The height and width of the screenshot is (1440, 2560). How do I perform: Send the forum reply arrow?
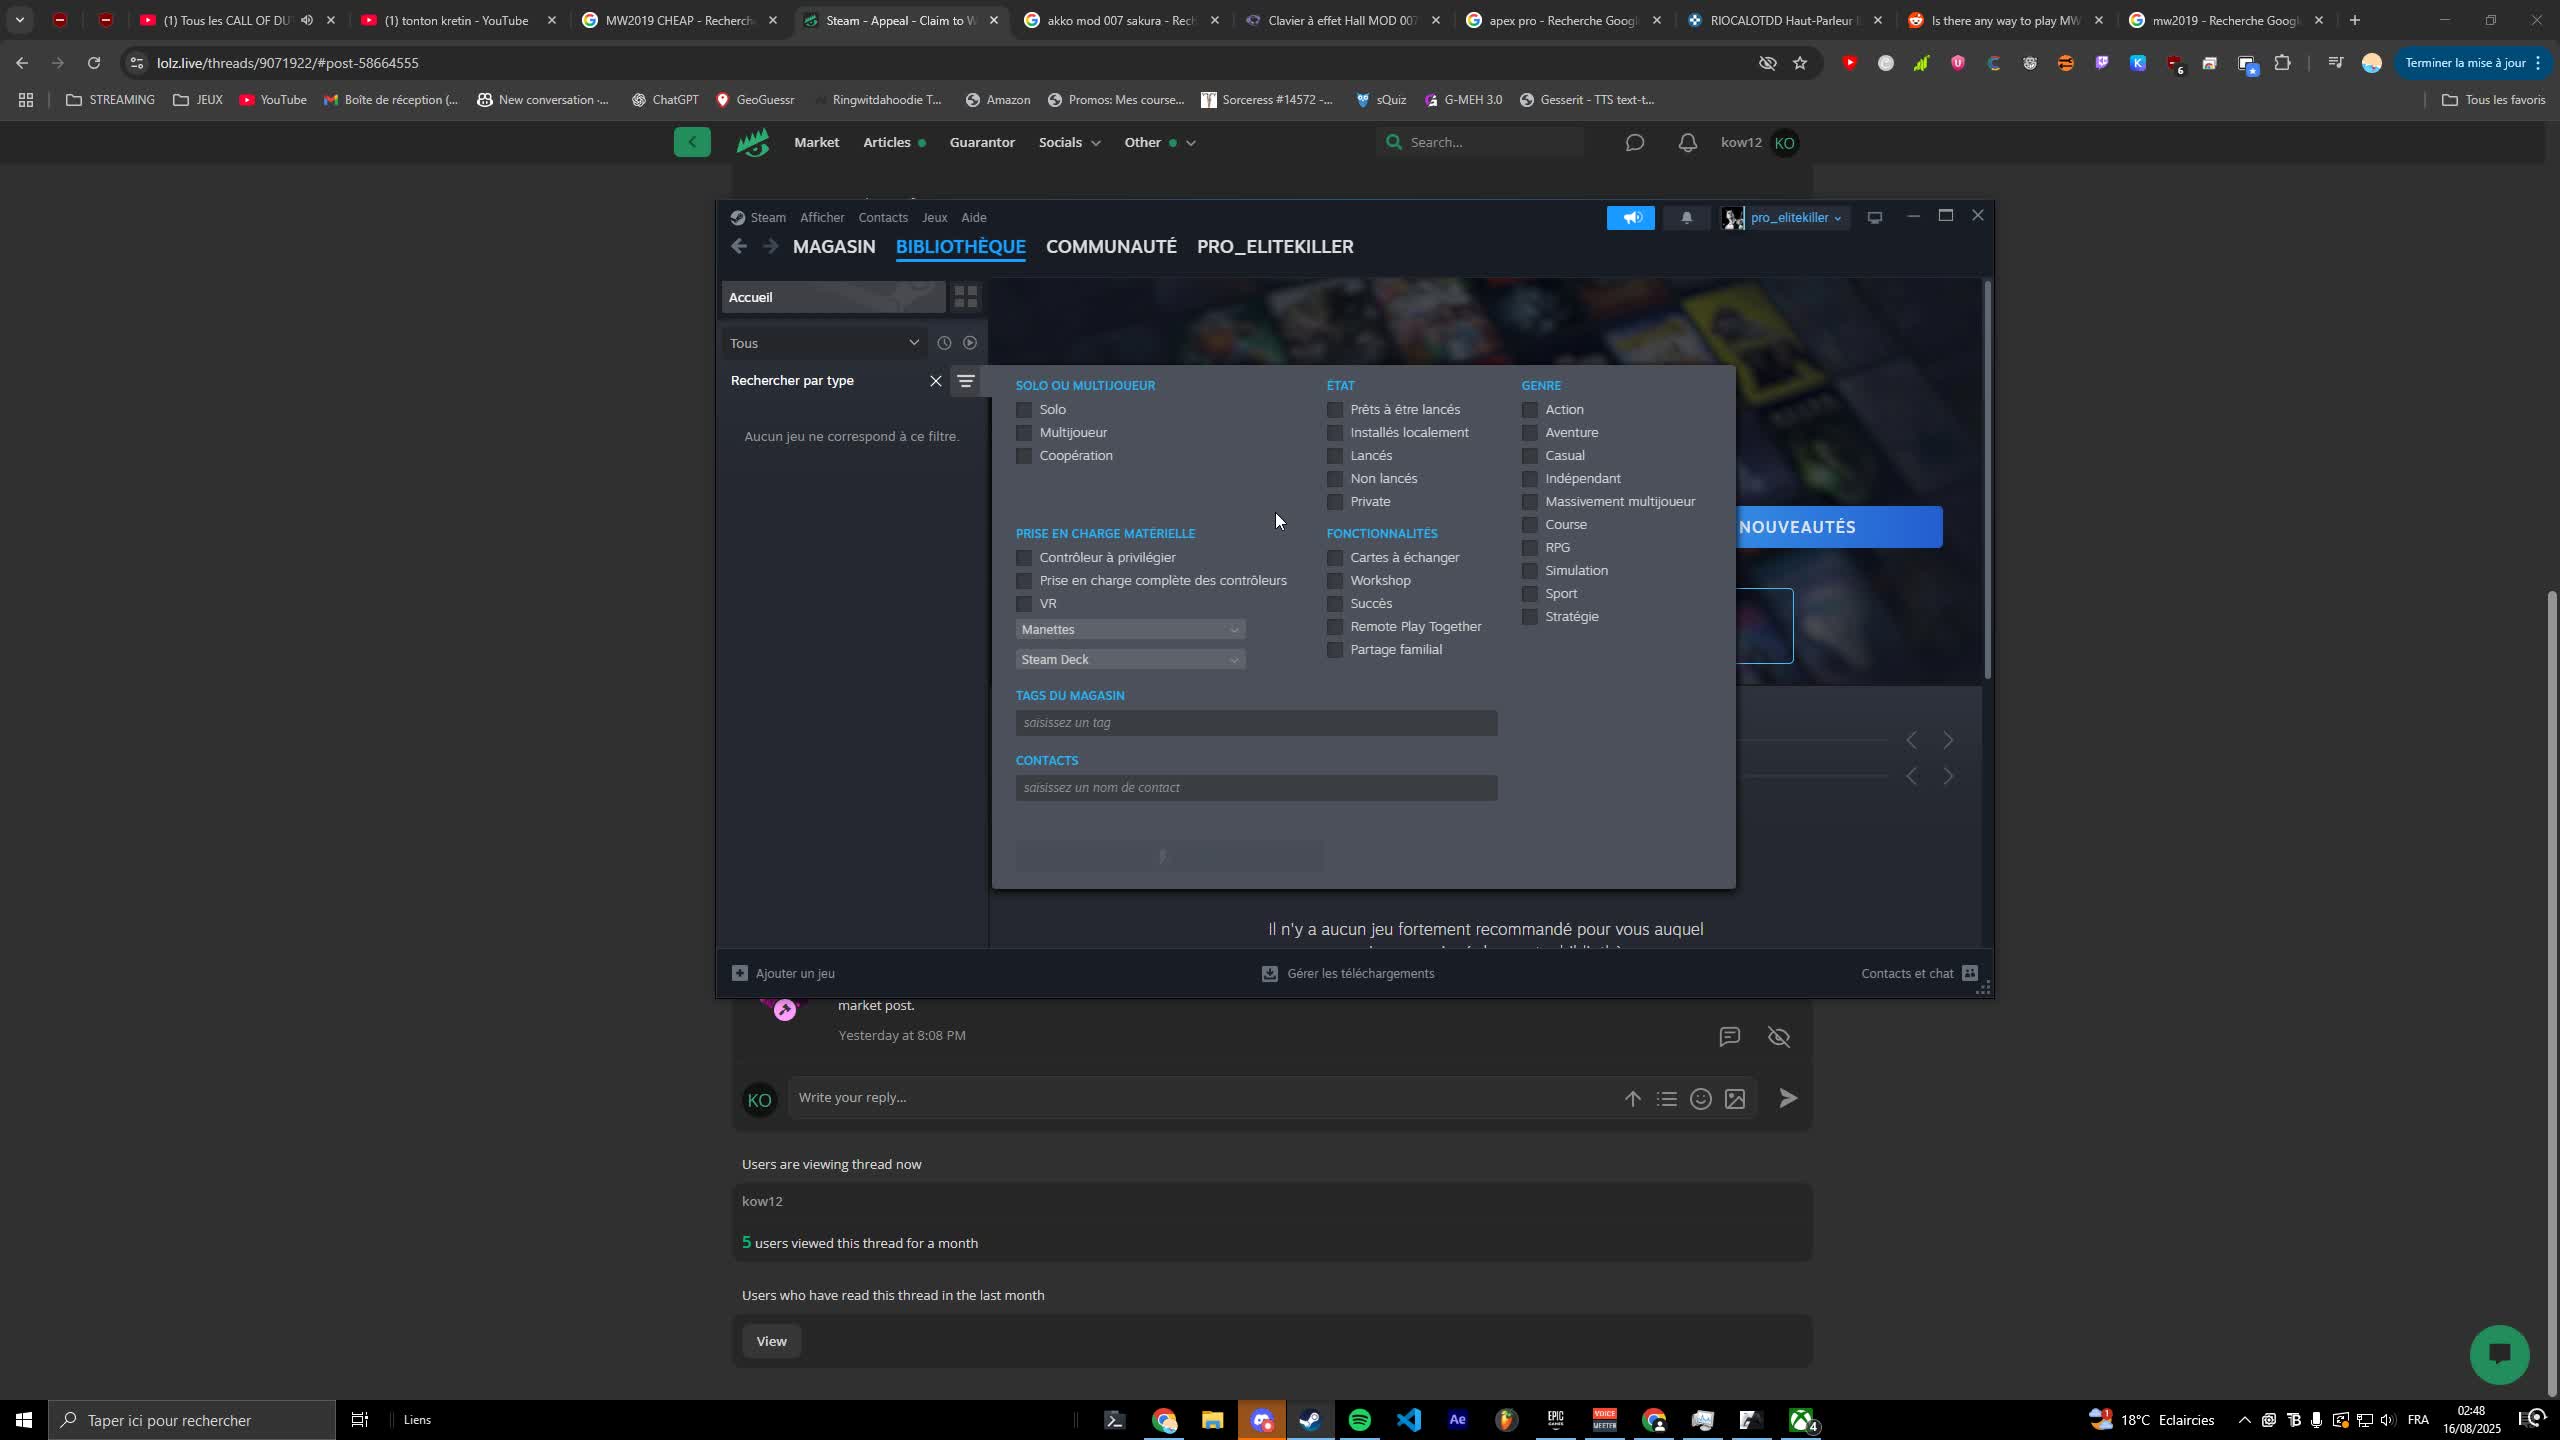1788,1098
